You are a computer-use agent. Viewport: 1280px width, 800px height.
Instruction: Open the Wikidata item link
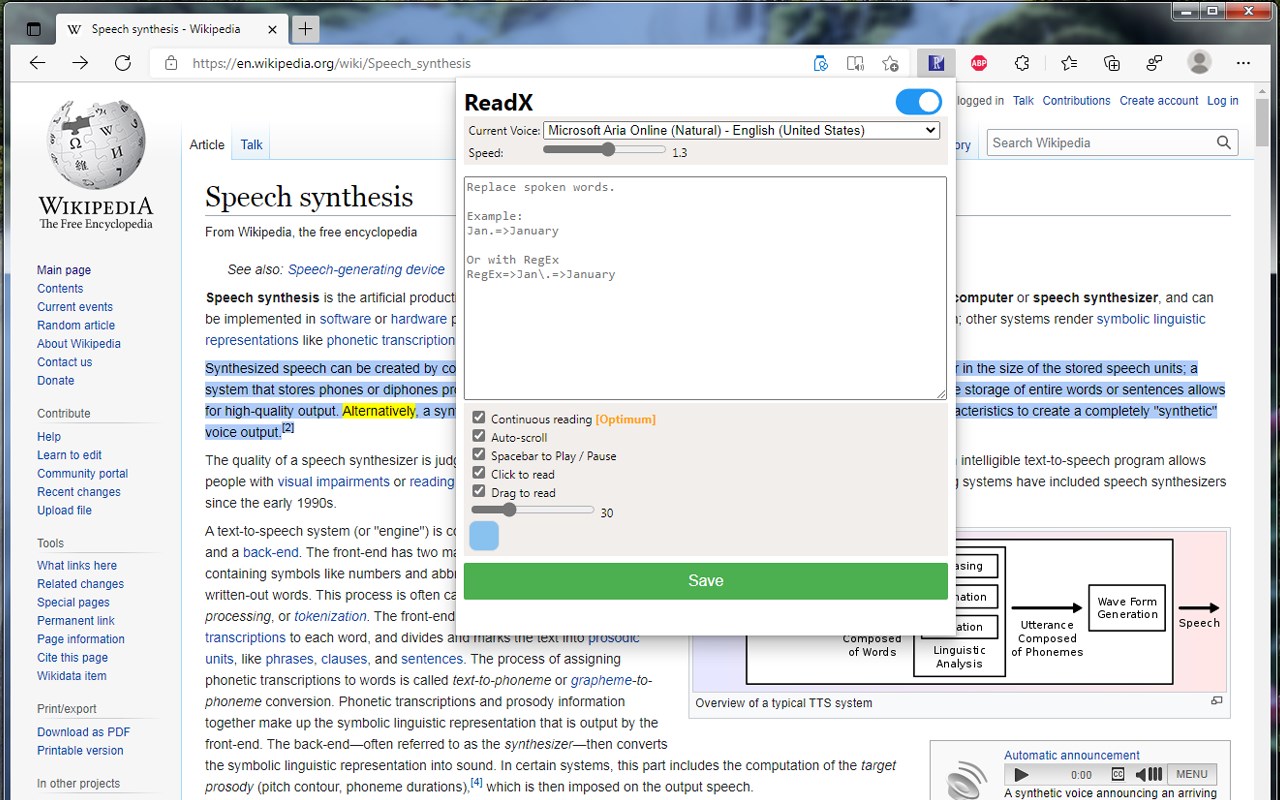coord(72,676)
